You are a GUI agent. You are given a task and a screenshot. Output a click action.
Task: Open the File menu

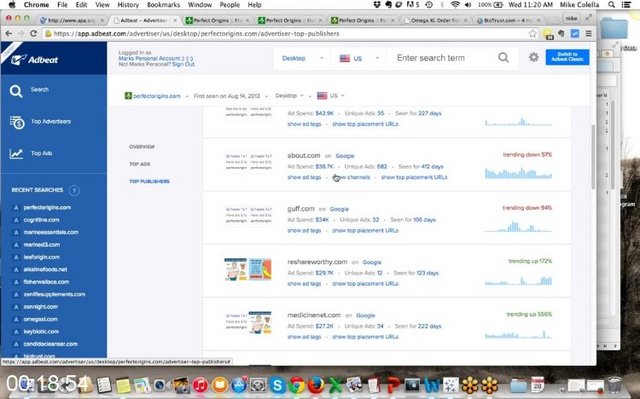(x=62, y=4)
